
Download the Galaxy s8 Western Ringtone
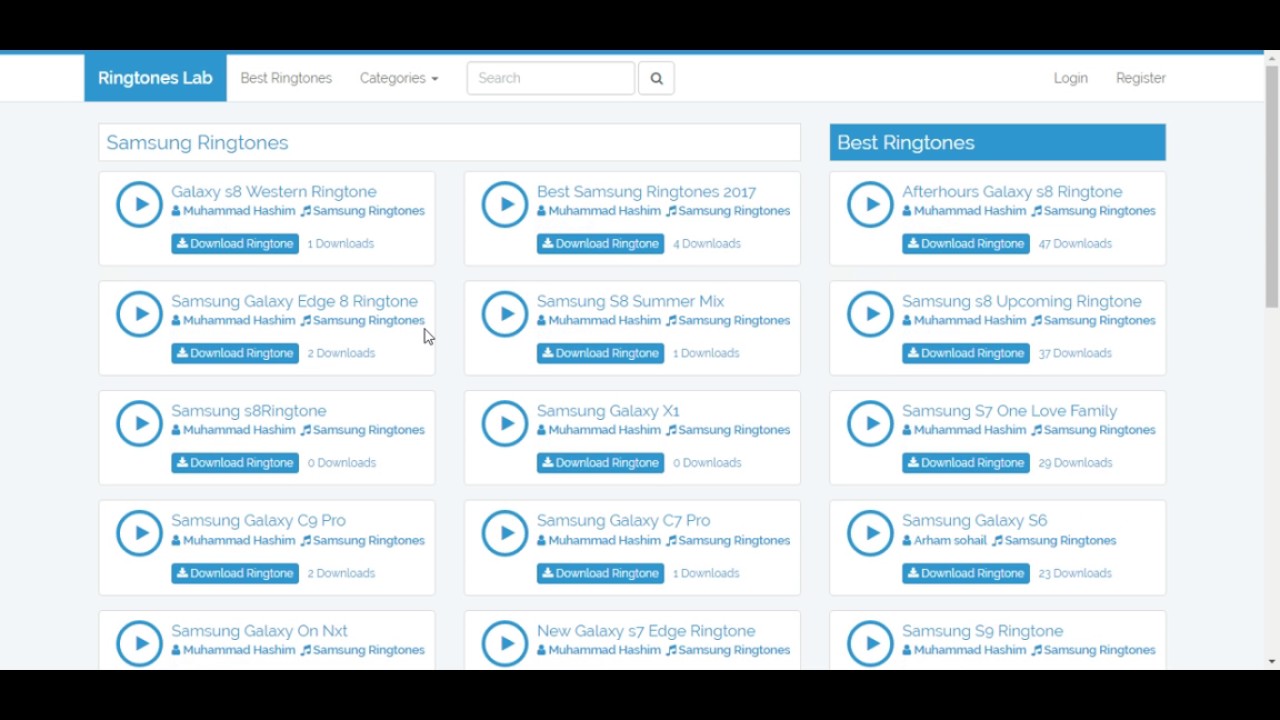pyautogui.click(x=235, y=243)
